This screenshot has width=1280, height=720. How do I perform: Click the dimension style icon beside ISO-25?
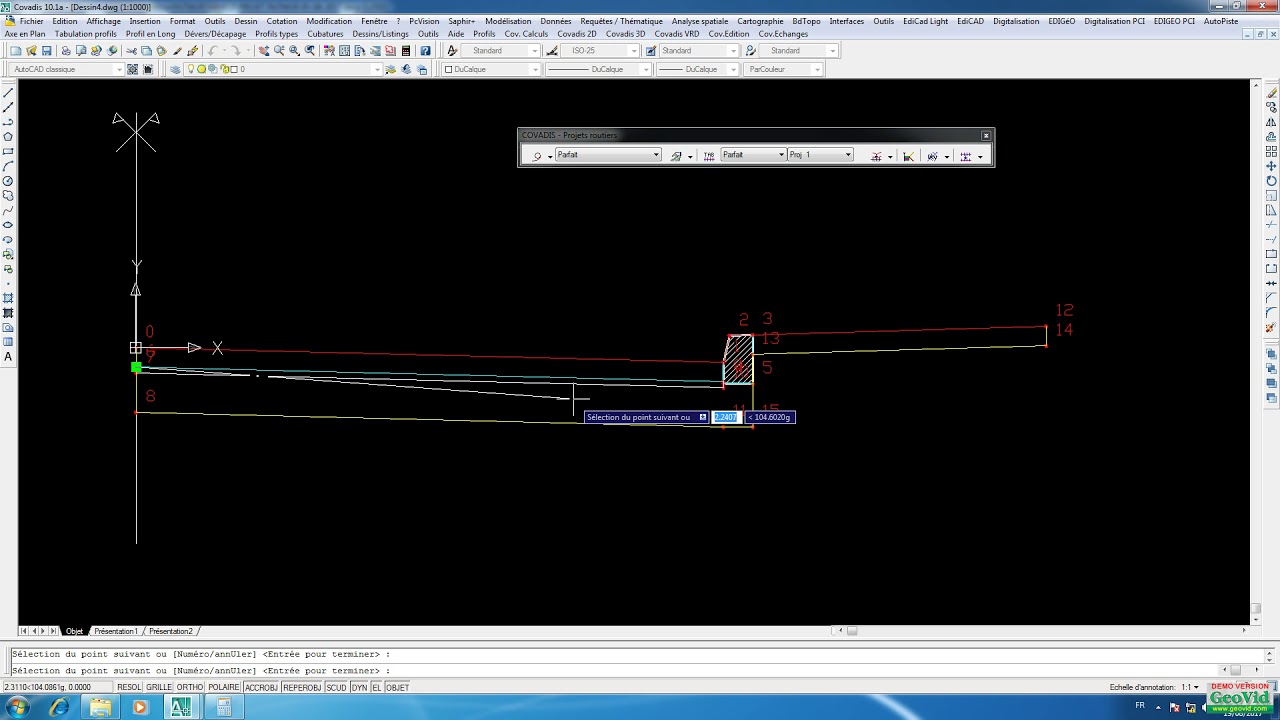coord(552,51)
